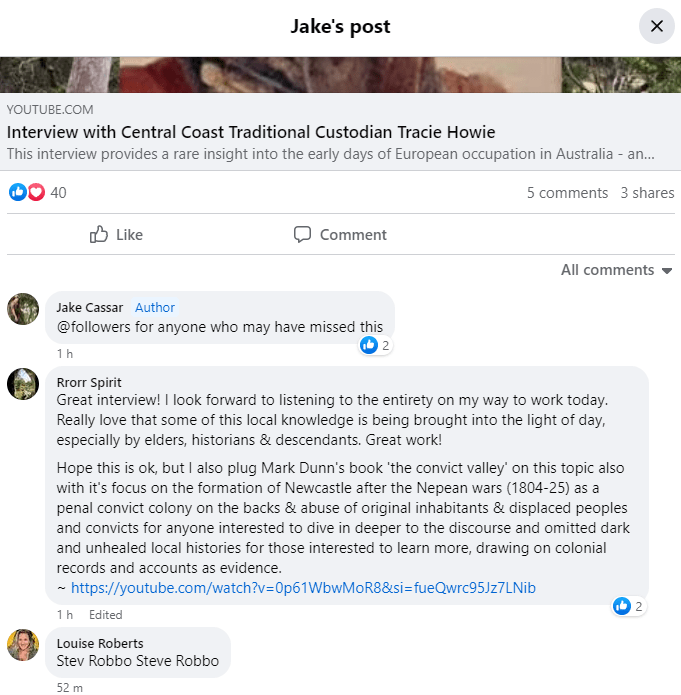View likes on Rrorr Spirit's comment
The height and width of the screenshot is (695, 681).
coord(629,605)
